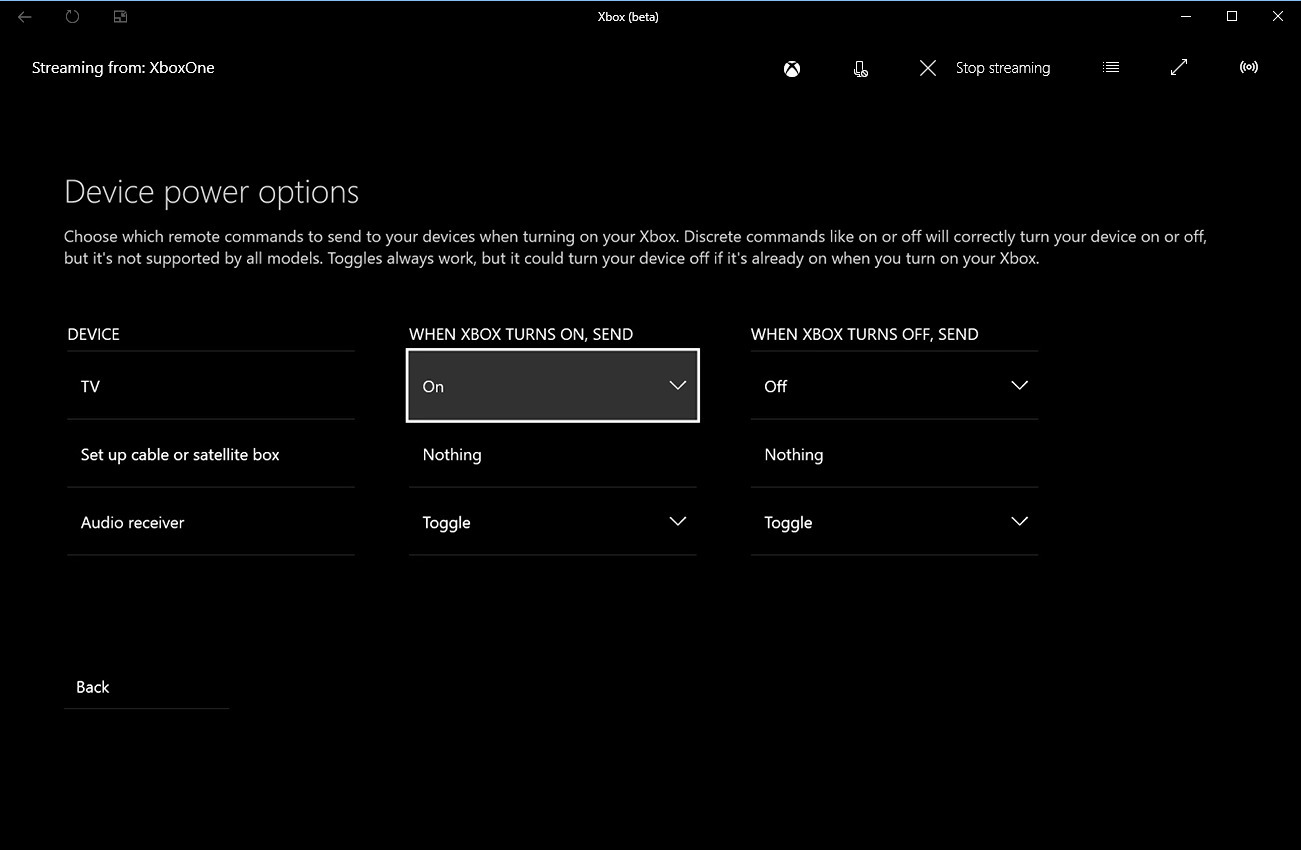Screen dimensions: 1301x850
Task: Open the Off dropdown chevron
Action: [x=1019, y=385]
